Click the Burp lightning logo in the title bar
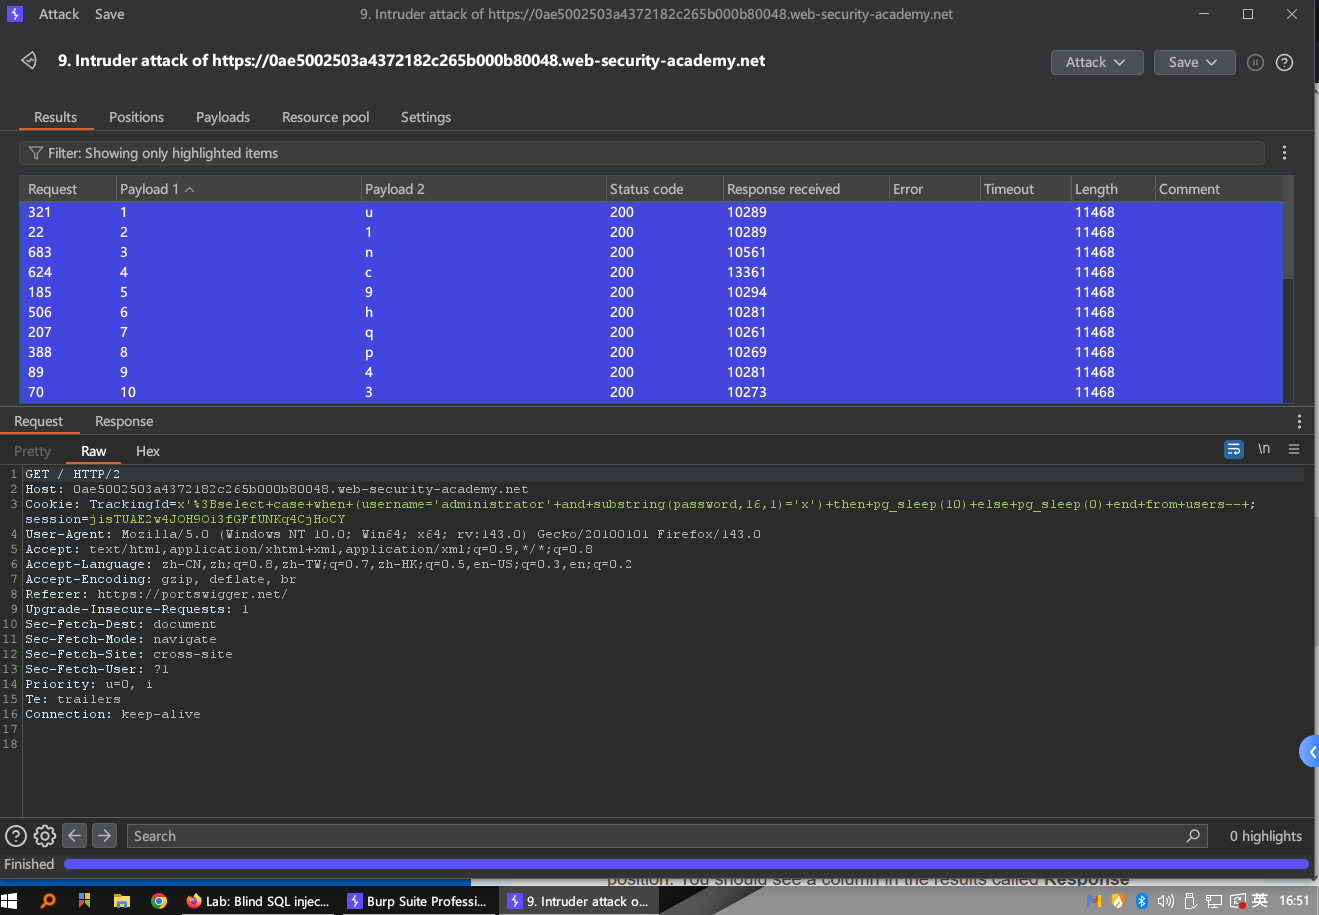The image size is (1319, 915). point(14,14)
